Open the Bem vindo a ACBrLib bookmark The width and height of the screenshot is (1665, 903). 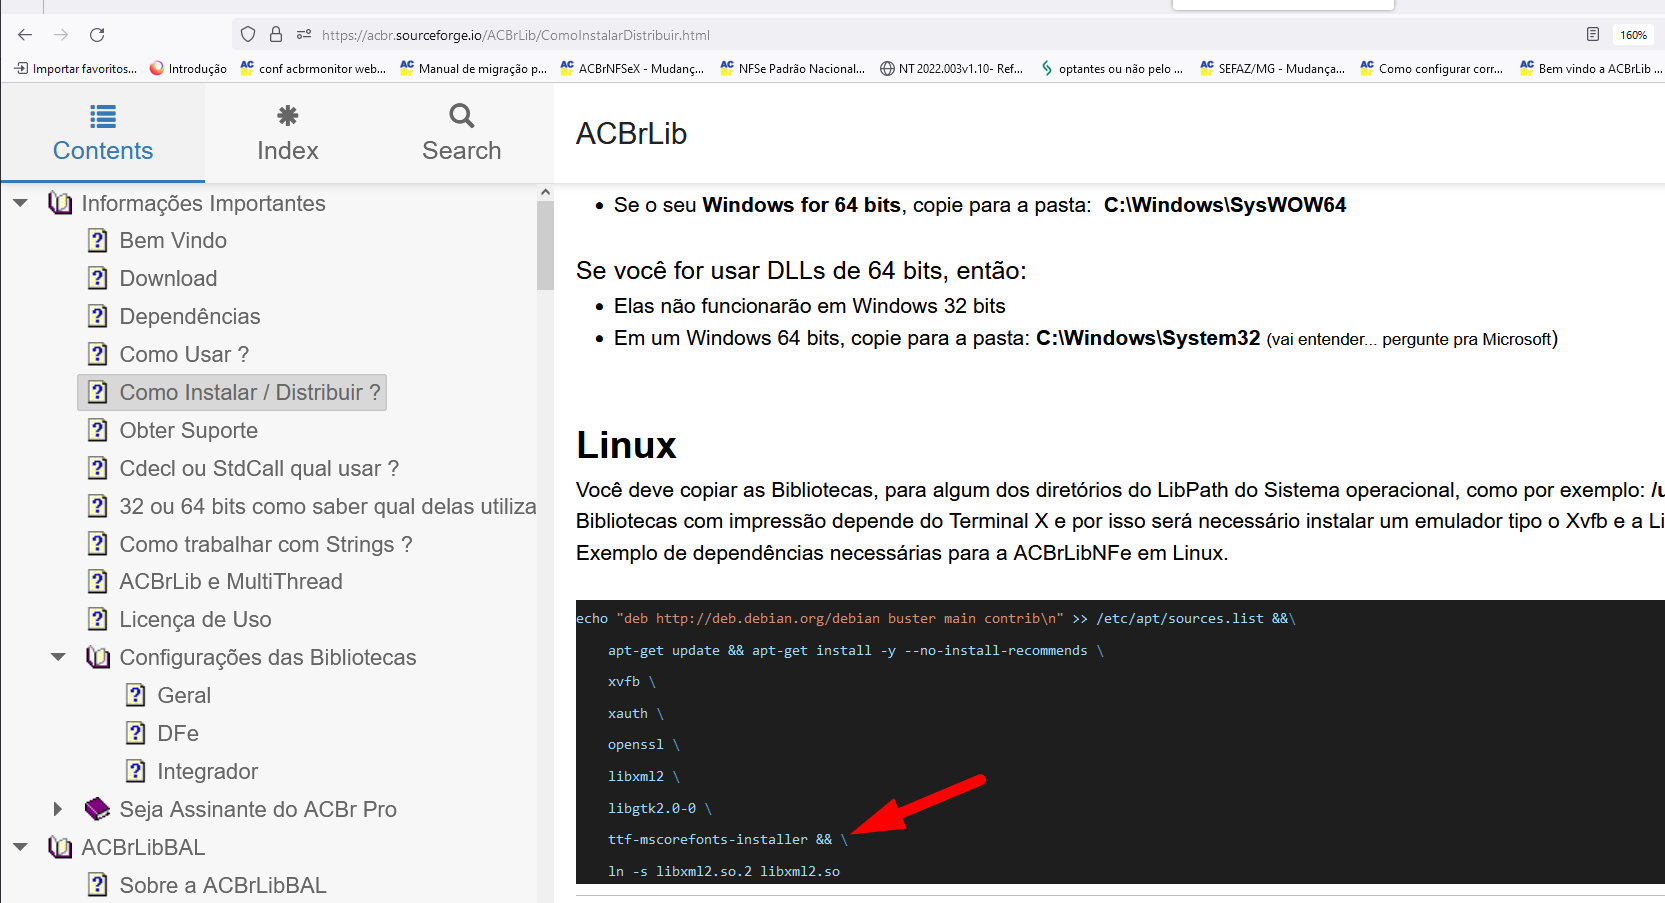[x=1591, y=68]
